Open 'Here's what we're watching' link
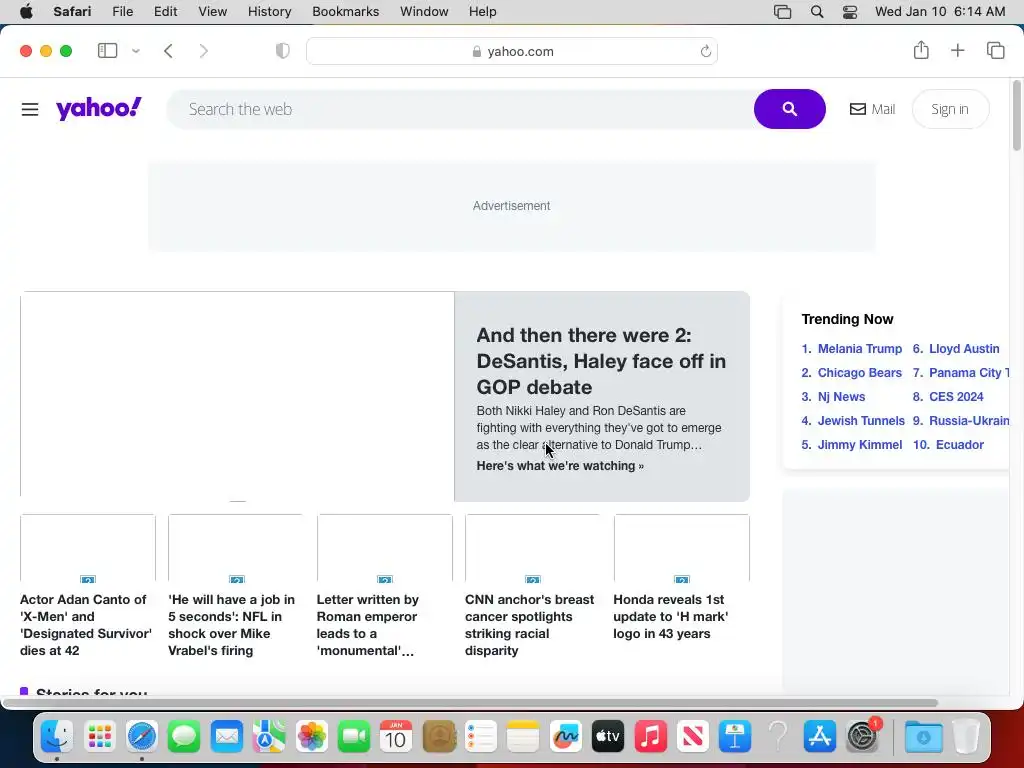1024x768 pixels. pos(560,466)
